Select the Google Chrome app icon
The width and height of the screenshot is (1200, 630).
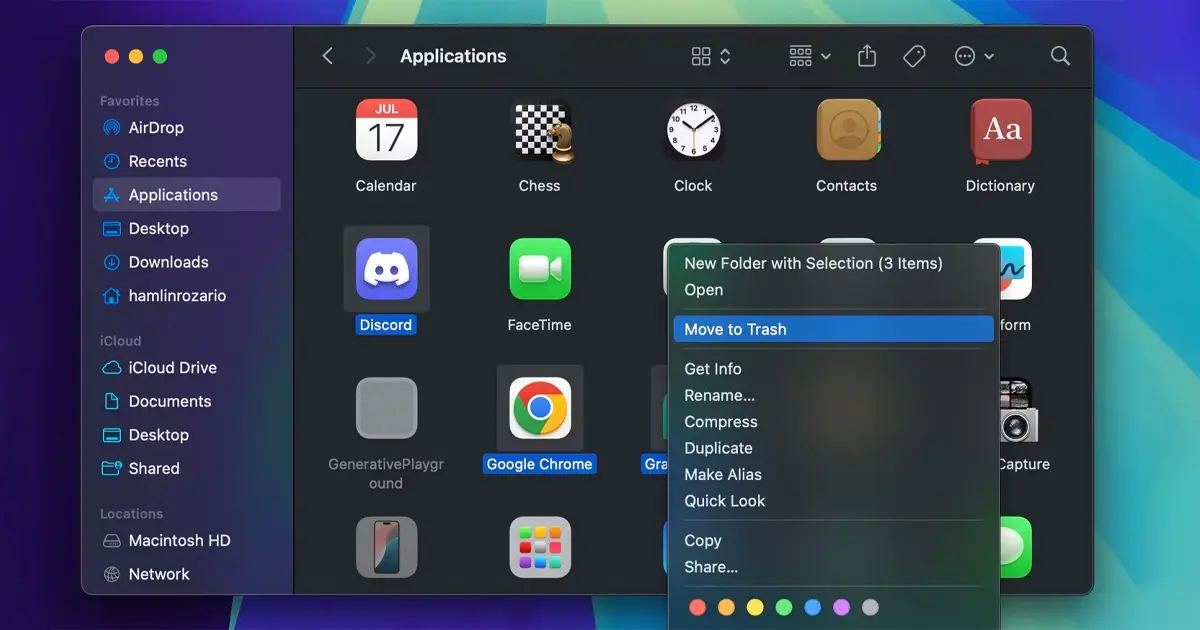pyautogui.click(x=540, y=408)
